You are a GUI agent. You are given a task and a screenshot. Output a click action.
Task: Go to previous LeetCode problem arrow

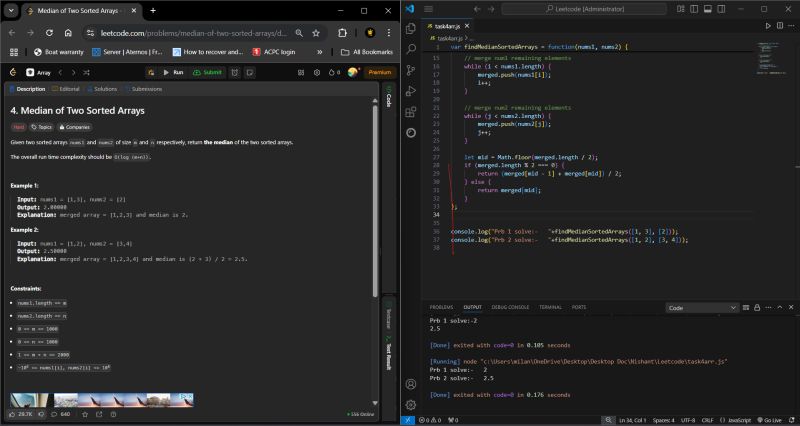point(60,72)
